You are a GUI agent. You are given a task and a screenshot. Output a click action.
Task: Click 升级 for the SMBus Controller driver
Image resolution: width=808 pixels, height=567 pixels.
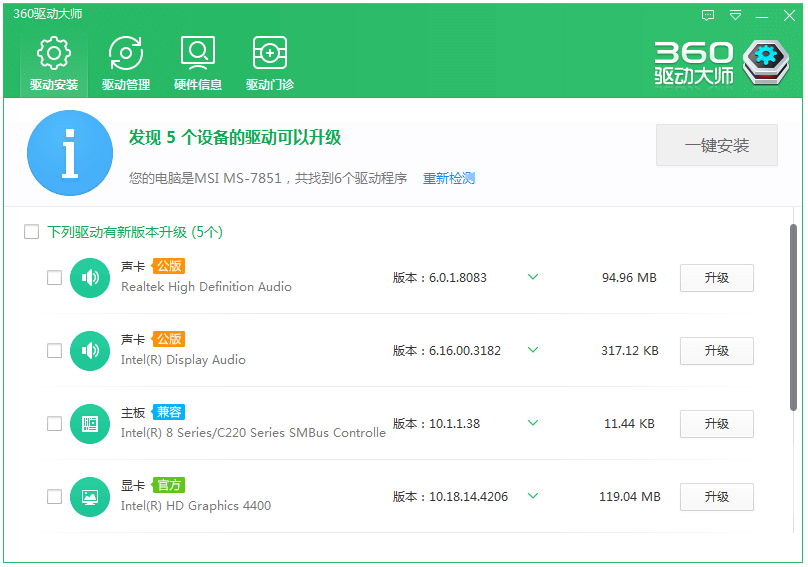coord(716,424)
